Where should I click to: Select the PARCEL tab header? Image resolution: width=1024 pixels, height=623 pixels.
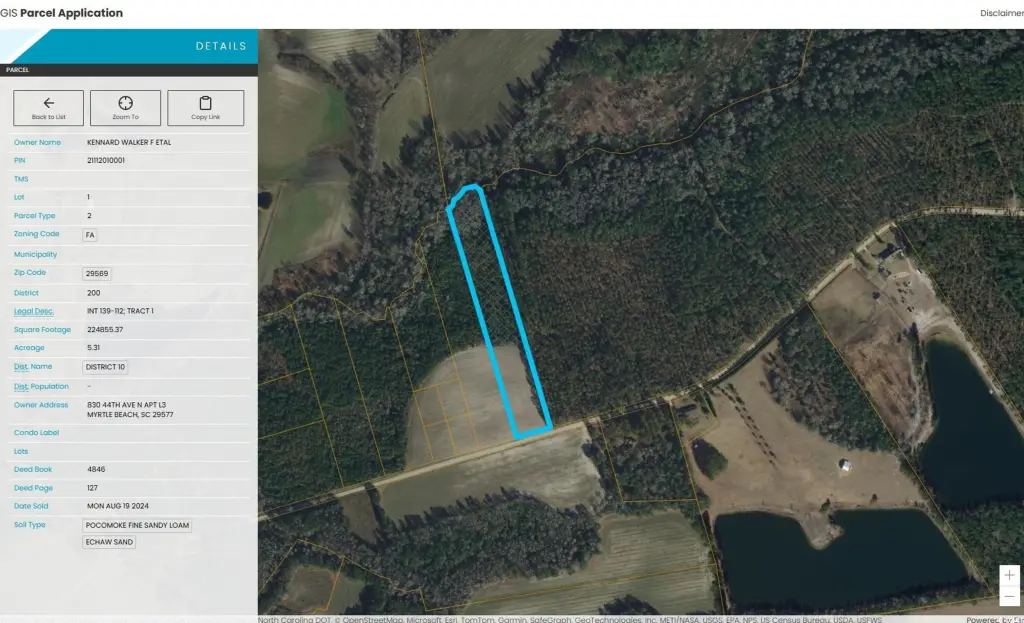click(x=18, y=70)
